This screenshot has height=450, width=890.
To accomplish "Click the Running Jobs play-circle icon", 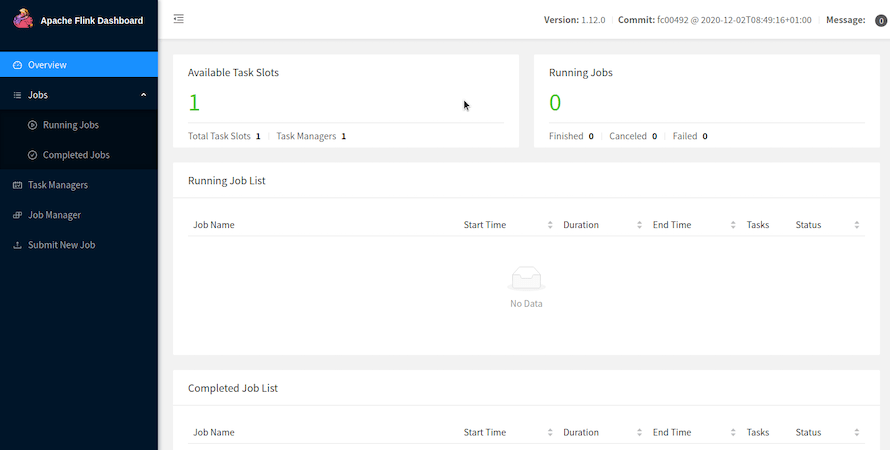I will point(32,125).
